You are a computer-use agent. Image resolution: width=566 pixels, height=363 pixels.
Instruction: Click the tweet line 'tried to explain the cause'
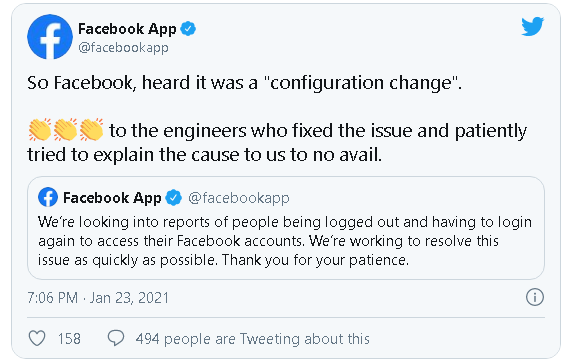click(204, 155)
